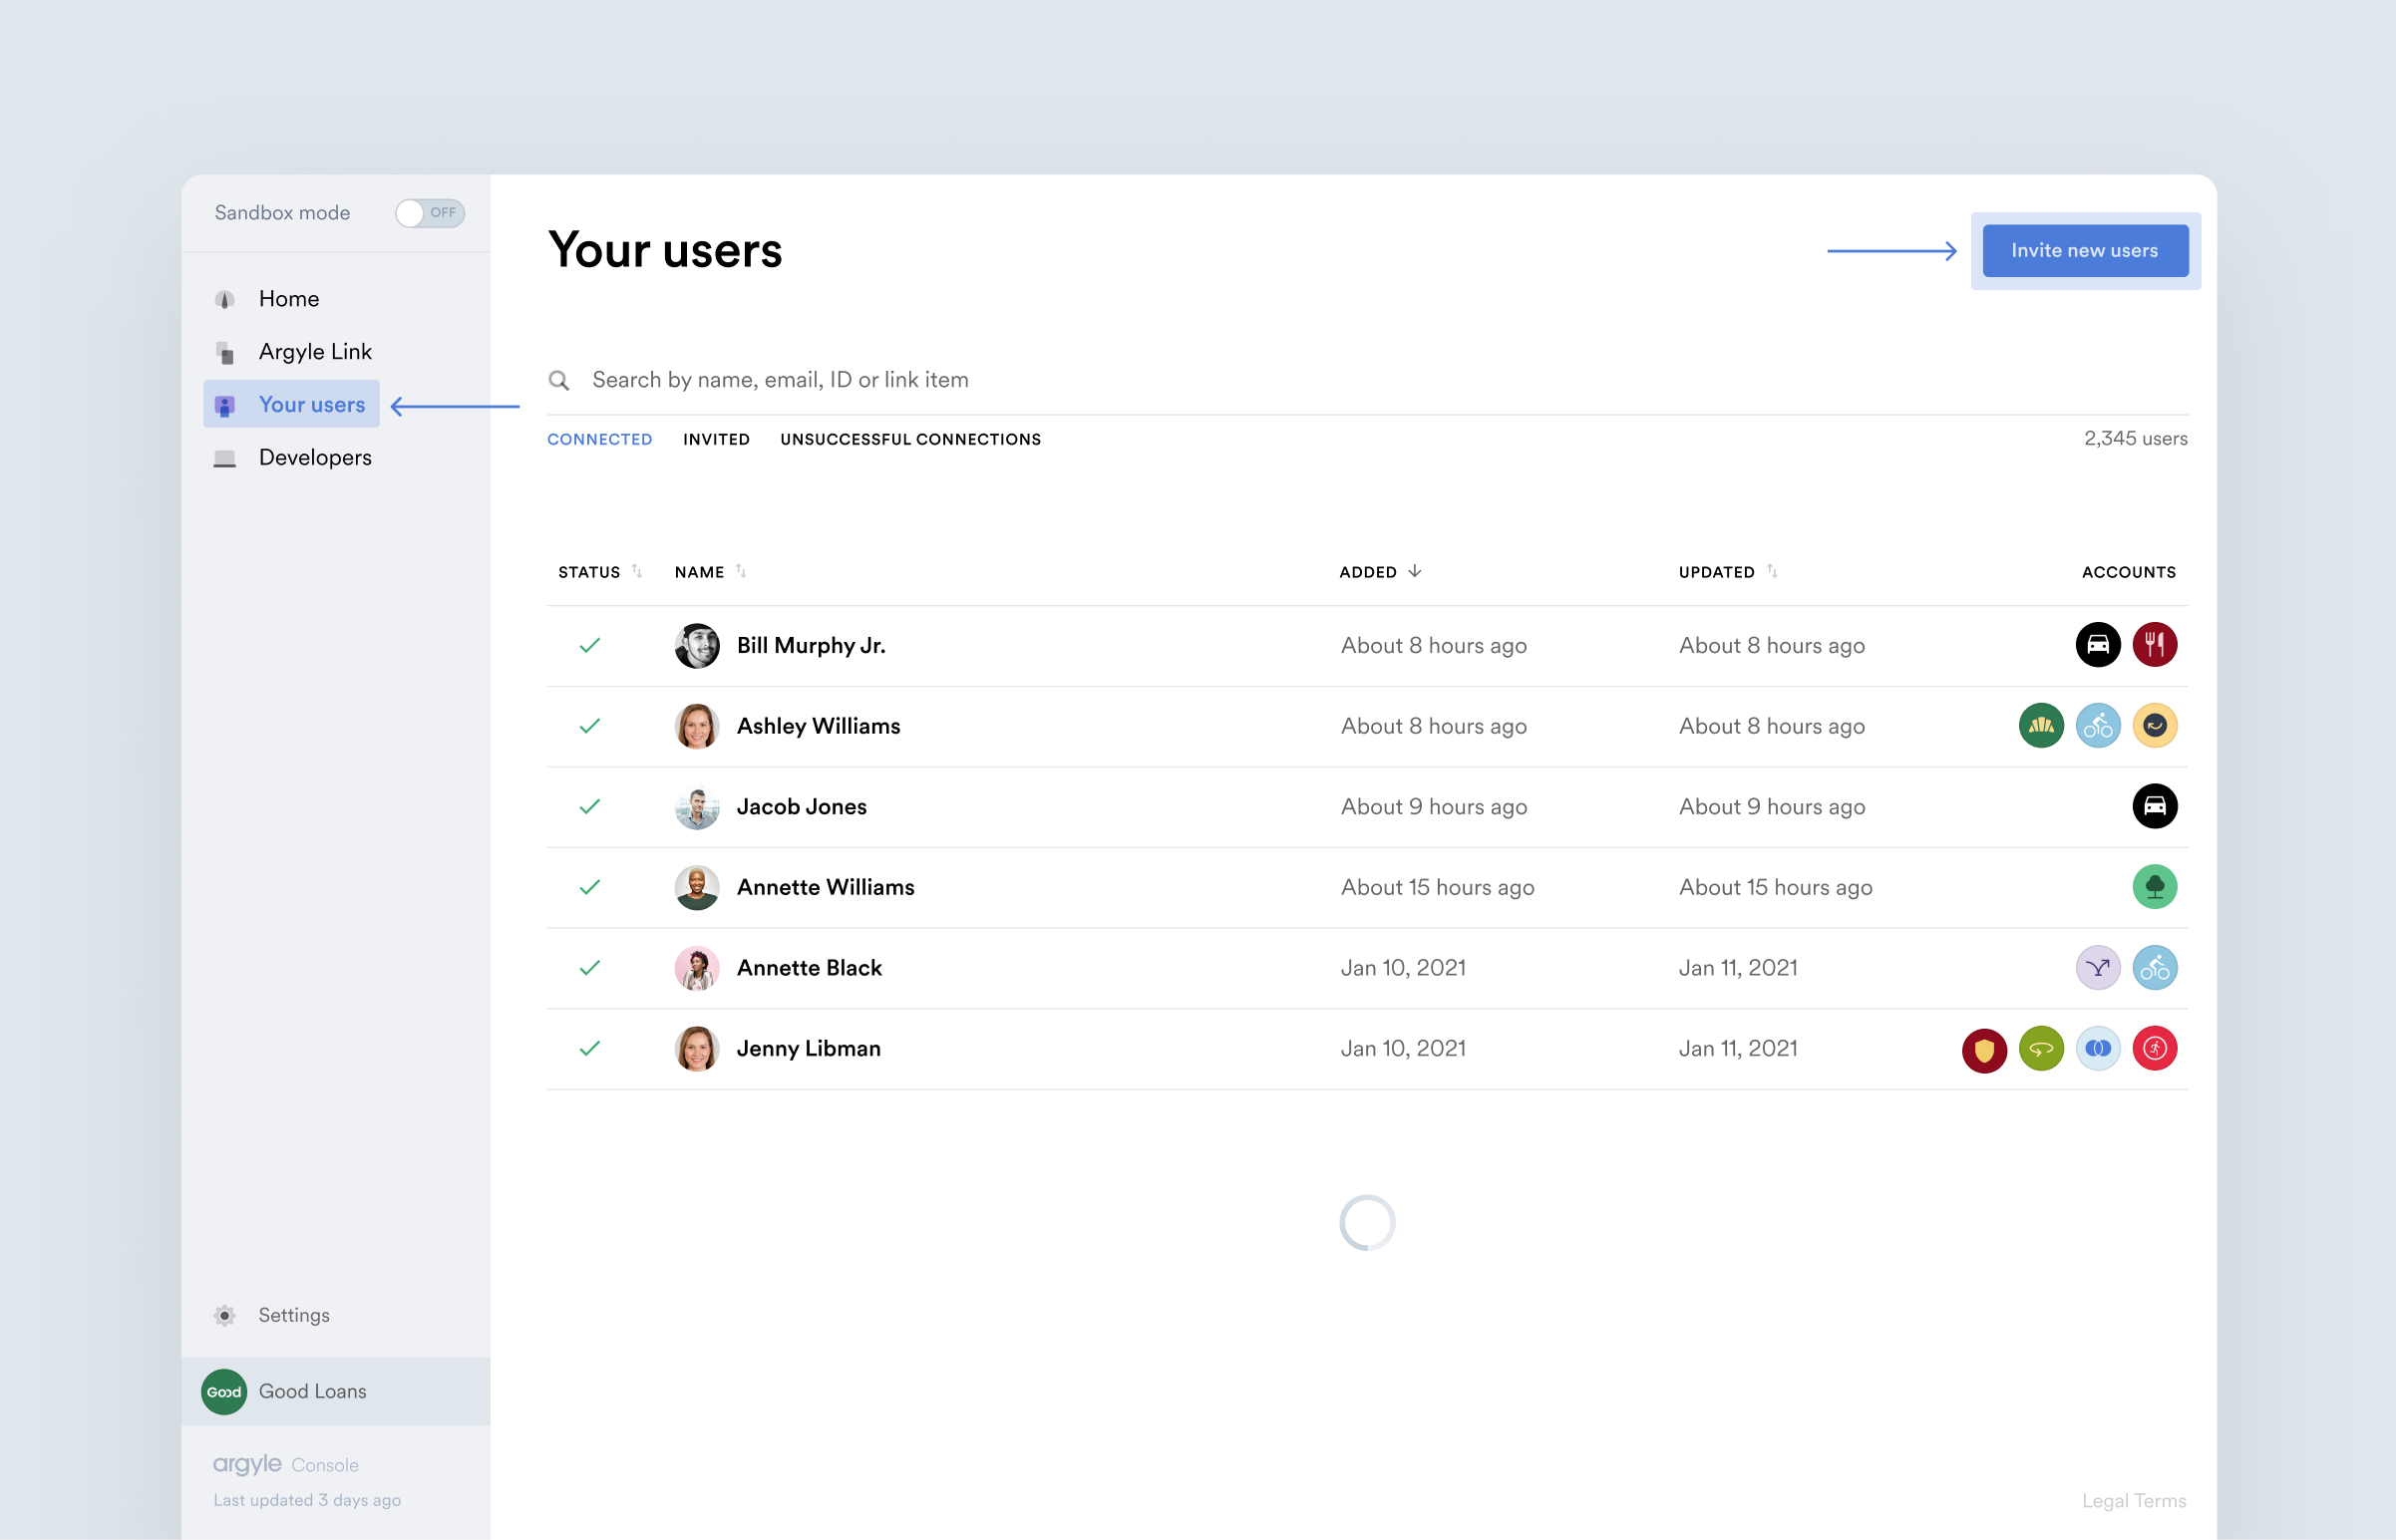This screenshot has height=1540, width=2396.
Task: Sort table by Added column arrow
Action: pyautogui.click(x=1414, y=571)
